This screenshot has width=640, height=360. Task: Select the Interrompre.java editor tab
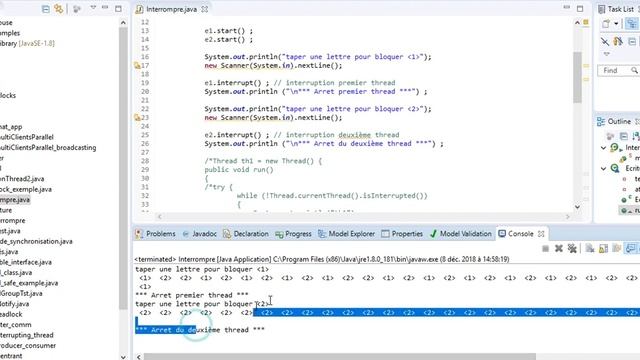coord(171,9)
